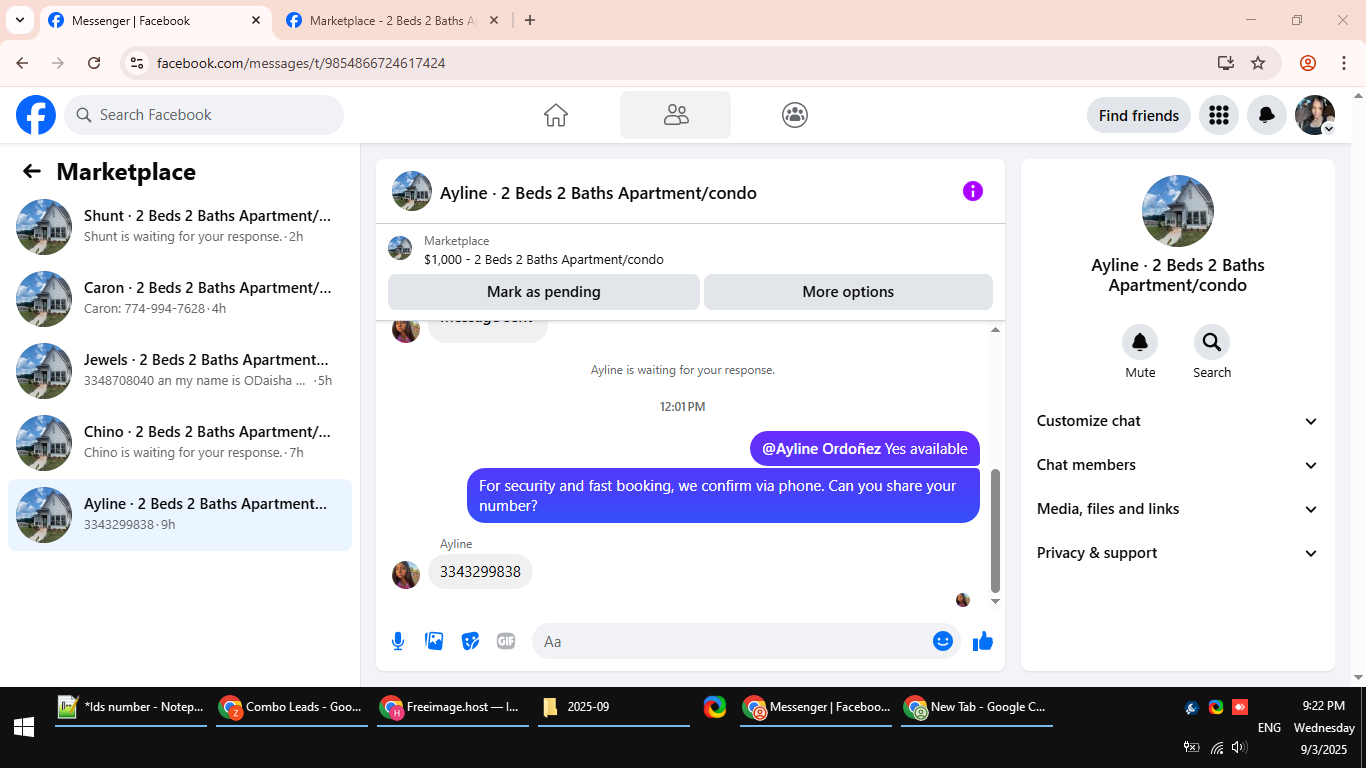1366x768 pixels.
Task: Search within the conversation
Action: click(1212, 343)
